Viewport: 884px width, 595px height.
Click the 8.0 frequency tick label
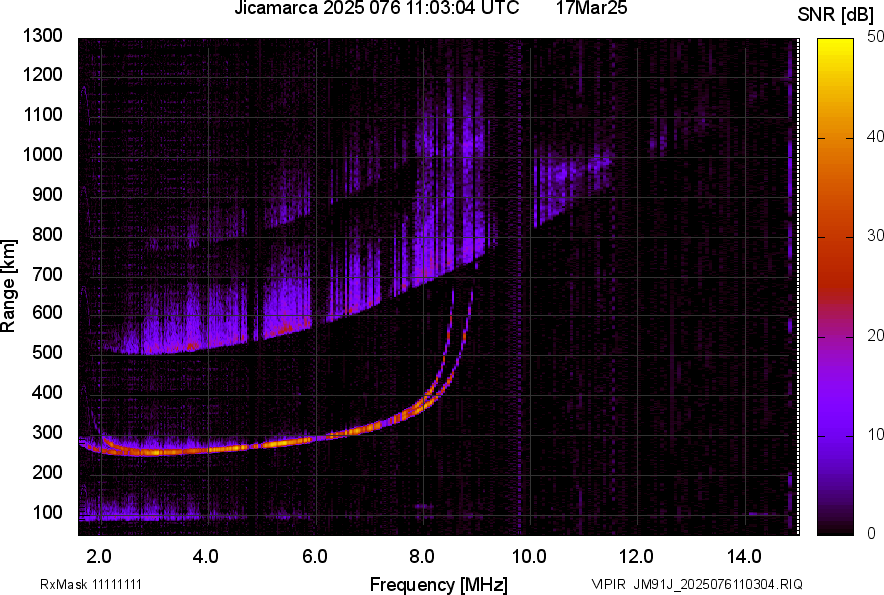(x=422, y=556)
